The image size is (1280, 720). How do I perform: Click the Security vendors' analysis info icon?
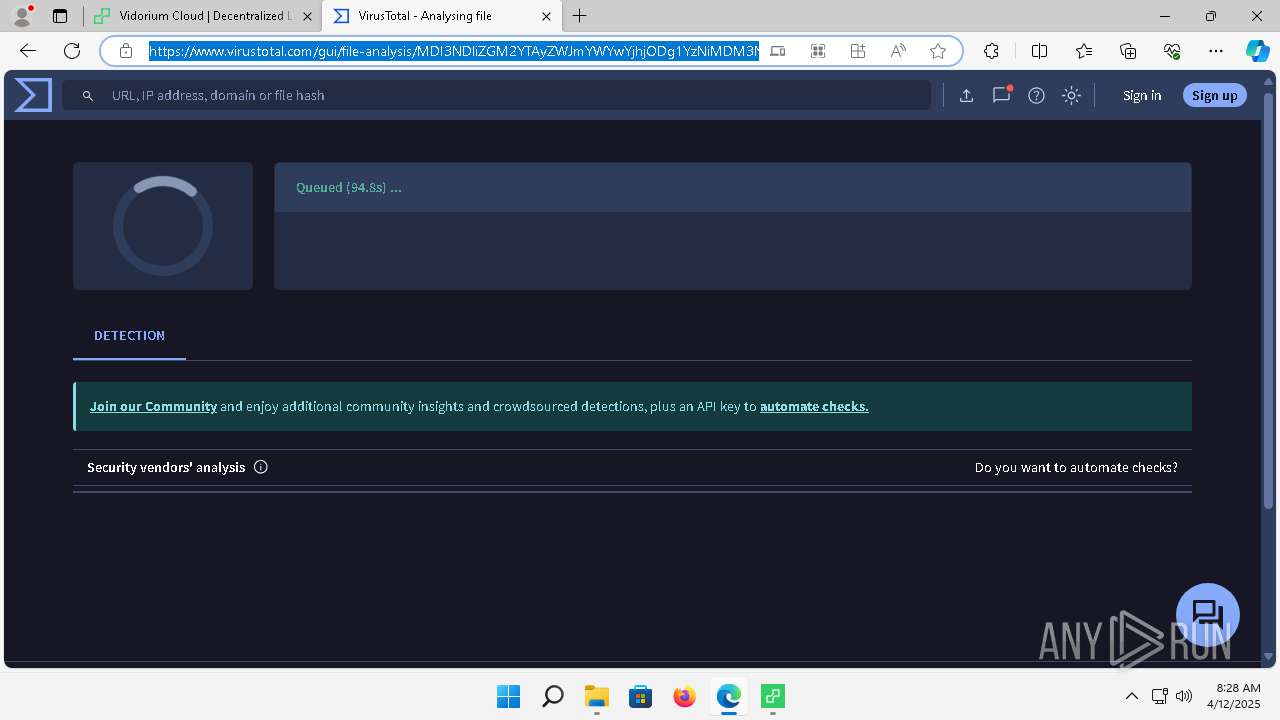[261, 467]
